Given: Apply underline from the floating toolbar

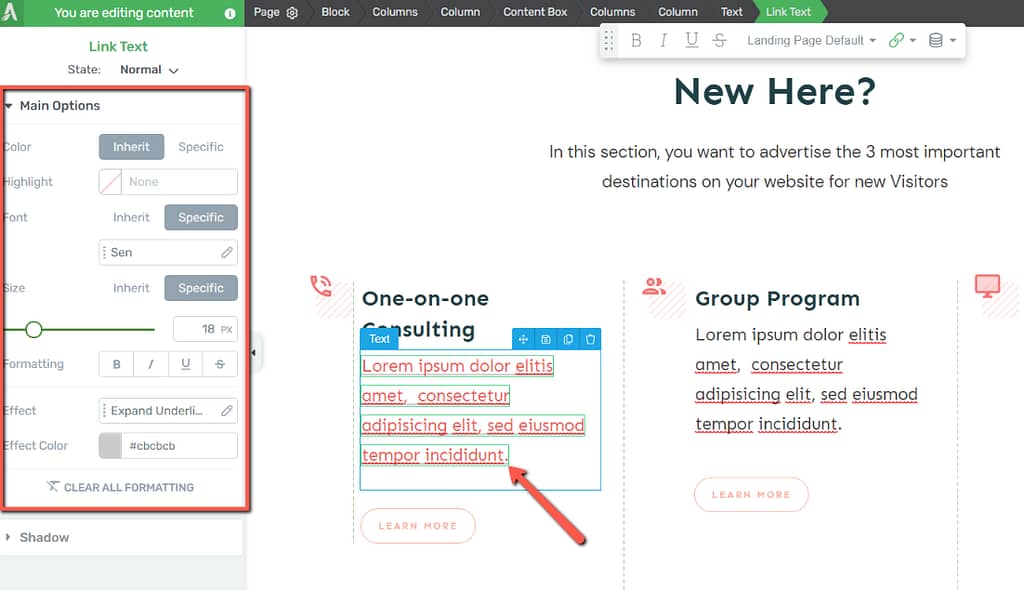Looking at the screenshot, I should (x=692, y=41).
